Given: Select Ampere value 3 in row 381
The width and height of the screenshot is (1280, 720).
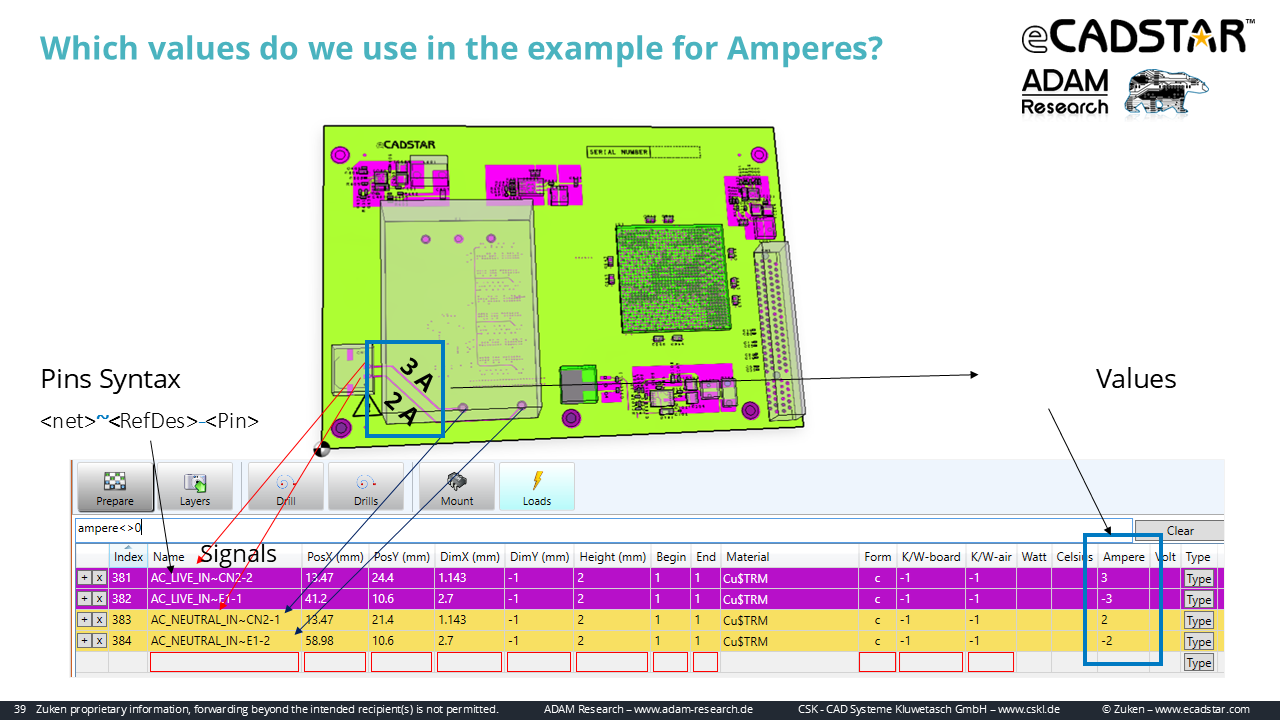Looking at the screenshot, I should click(1124, 578).
